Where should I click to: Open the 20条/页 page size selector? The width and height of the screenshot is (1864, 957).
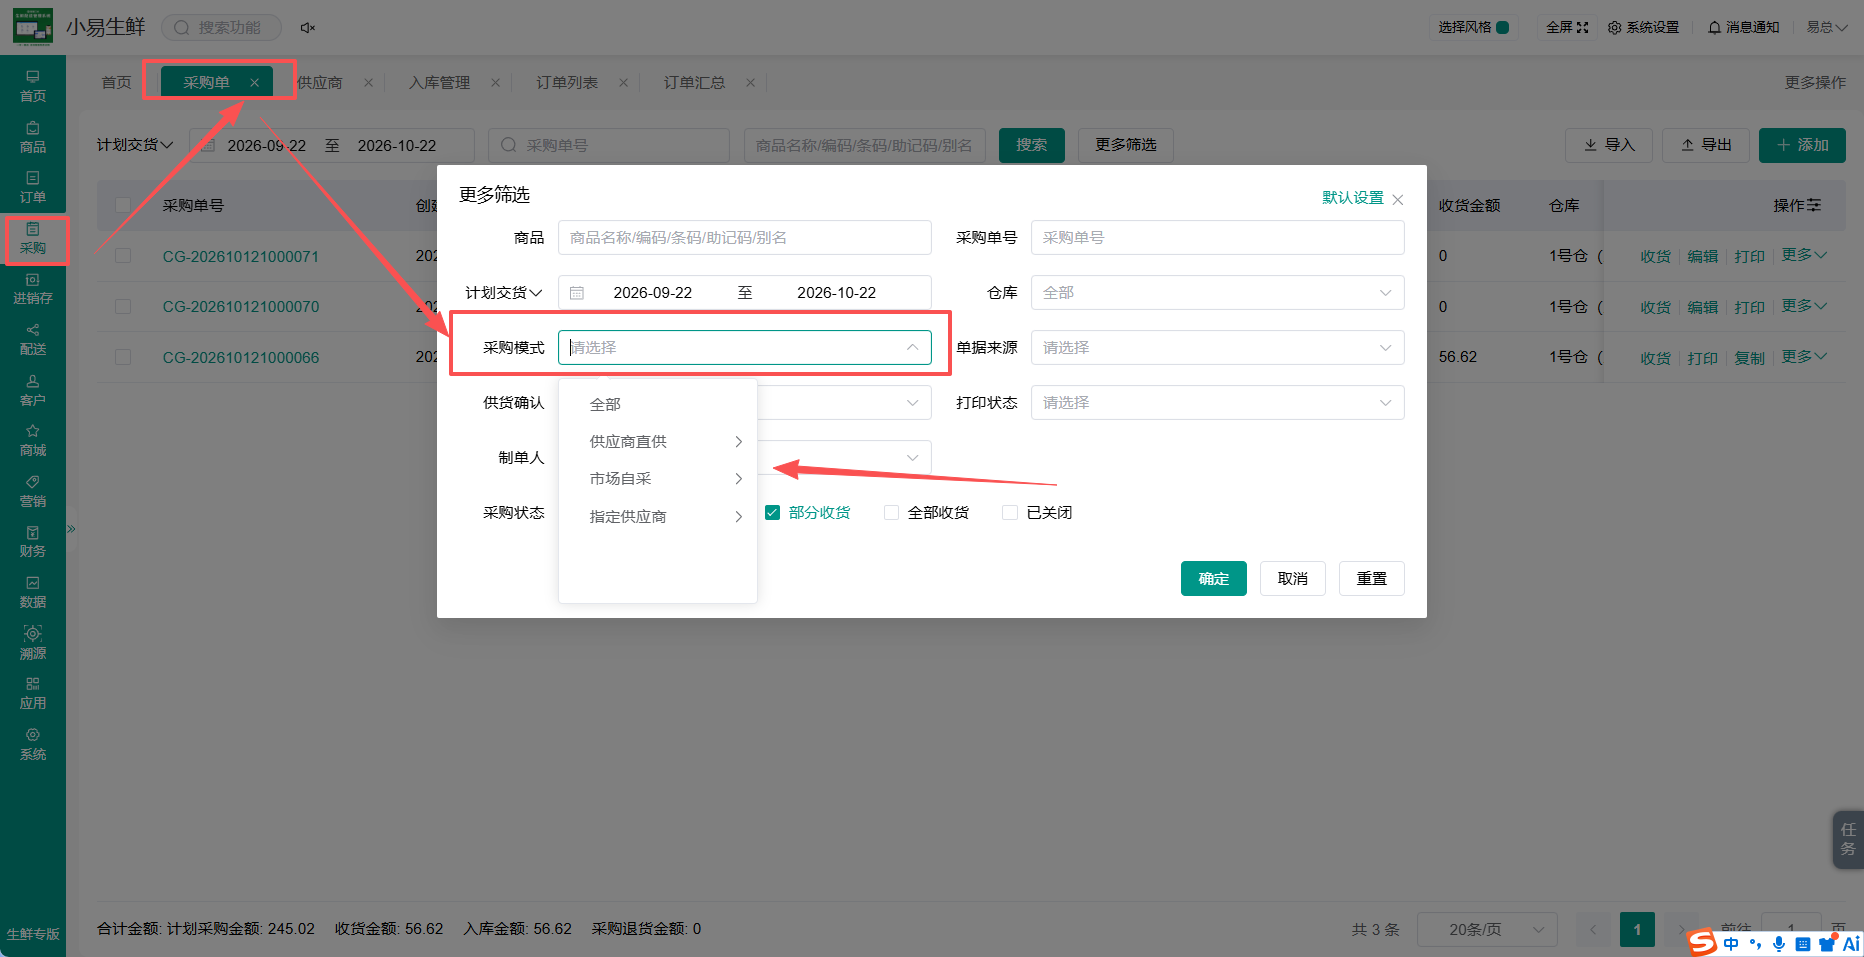coord(1487,930)
